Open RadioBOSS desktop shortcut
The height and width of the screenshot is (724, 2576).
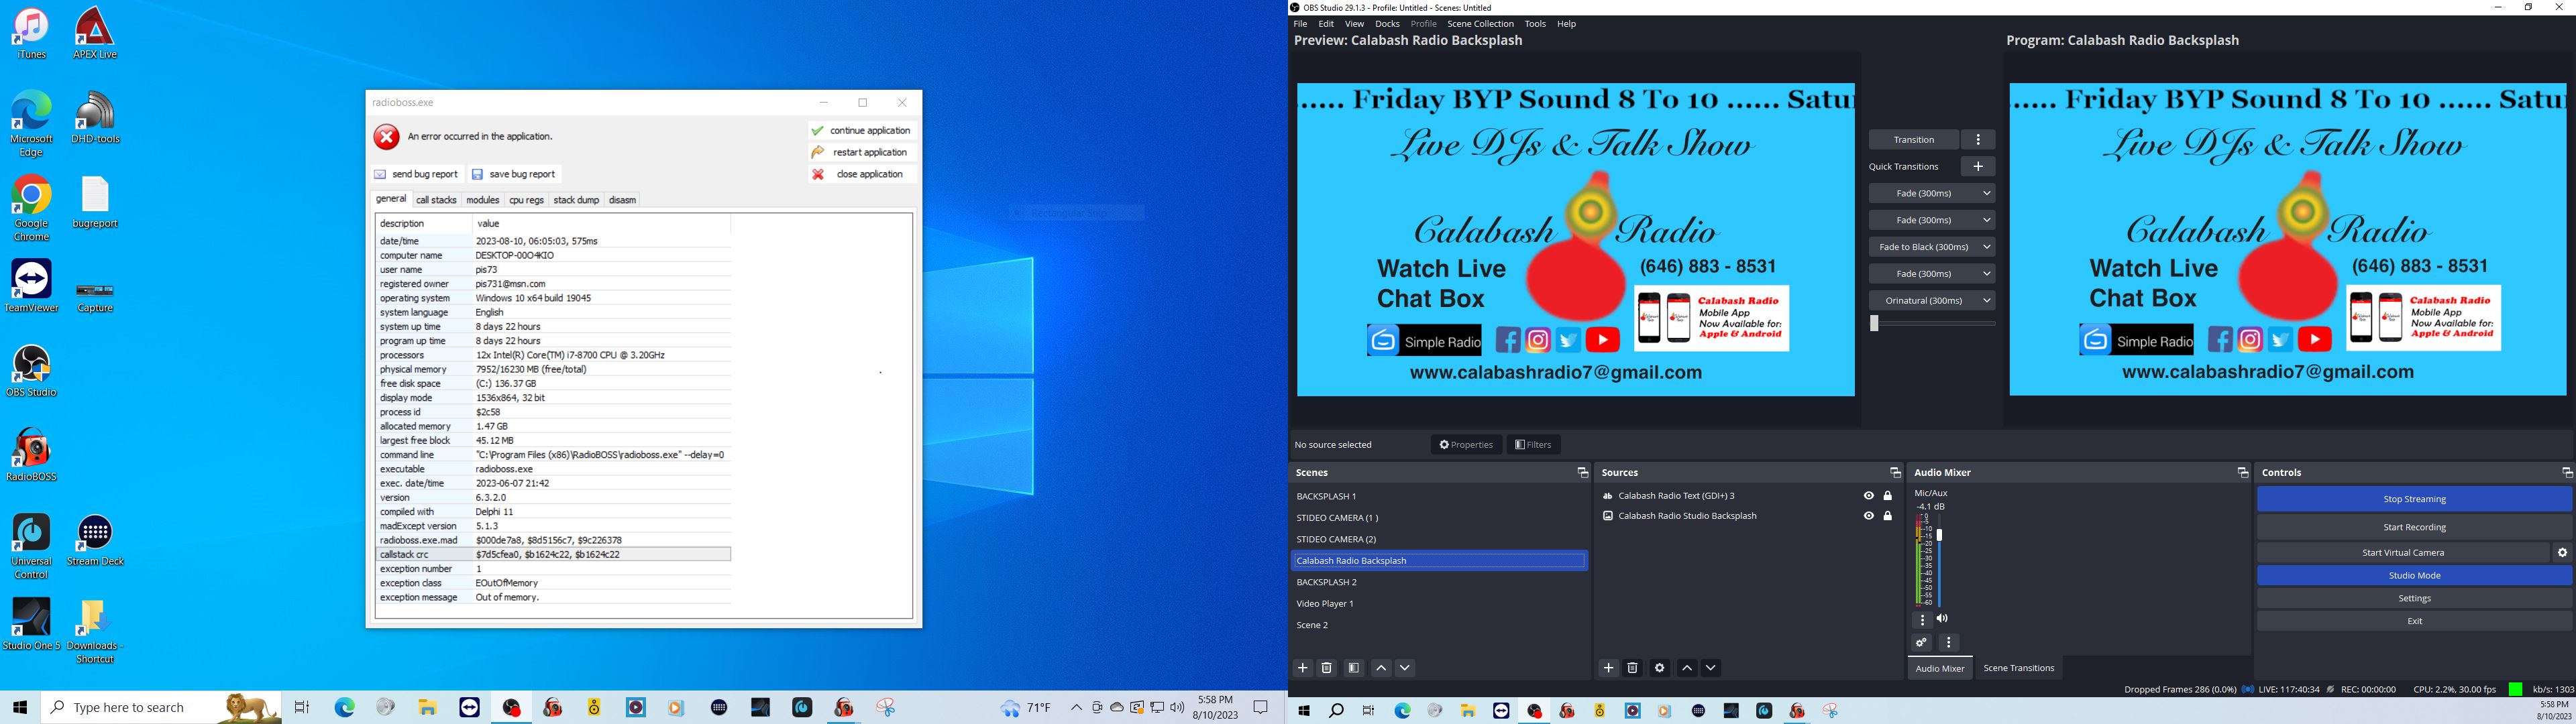click(x=31, y=456)
